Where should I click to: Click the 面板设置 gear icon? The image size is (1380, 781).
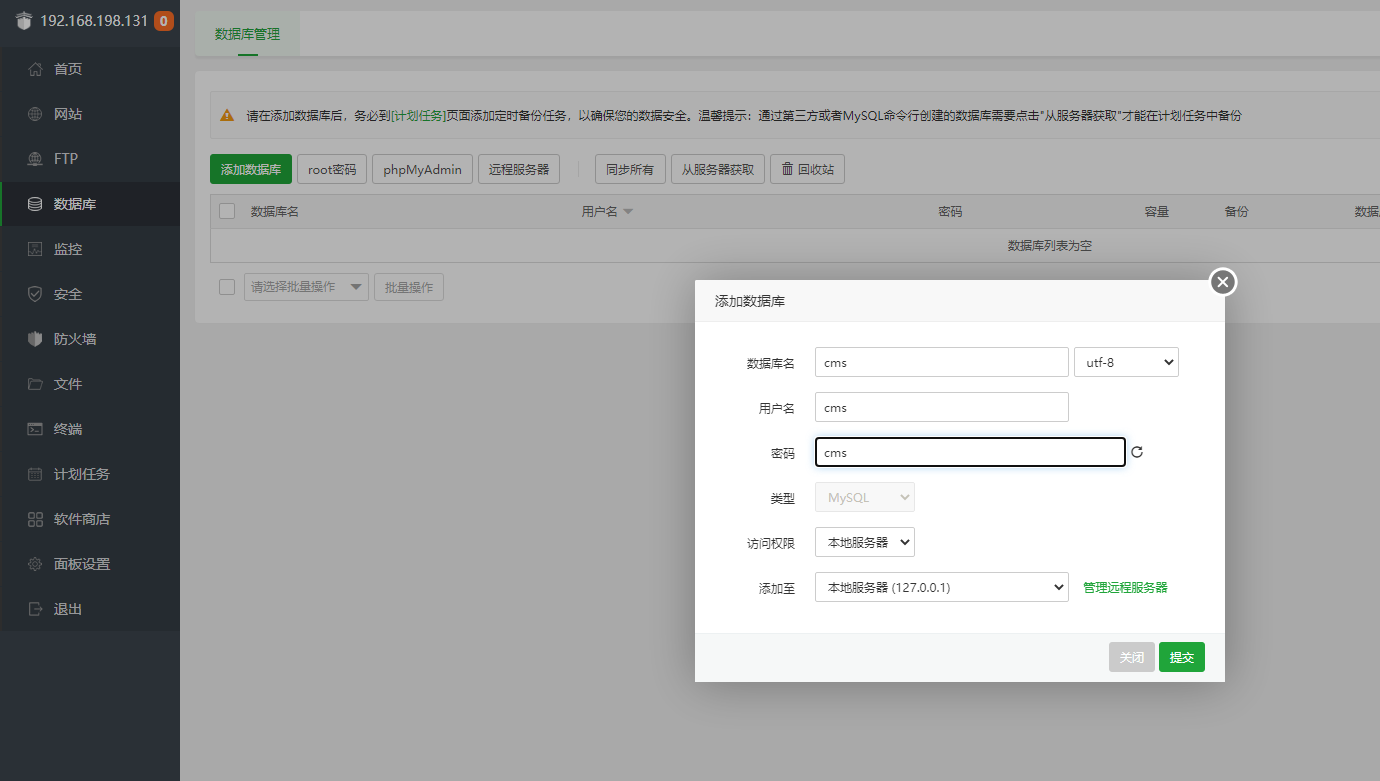pos(35,564)
